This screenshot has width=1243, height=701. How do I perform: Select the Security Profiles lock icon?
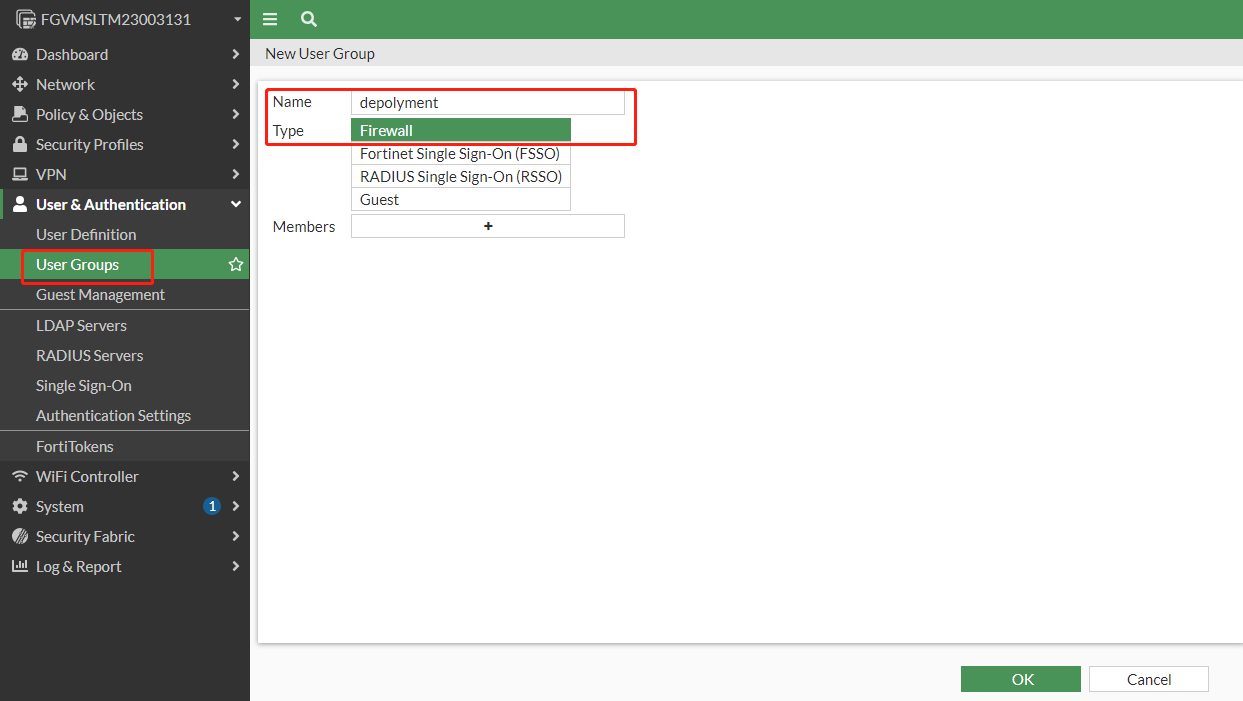point(21,144)
